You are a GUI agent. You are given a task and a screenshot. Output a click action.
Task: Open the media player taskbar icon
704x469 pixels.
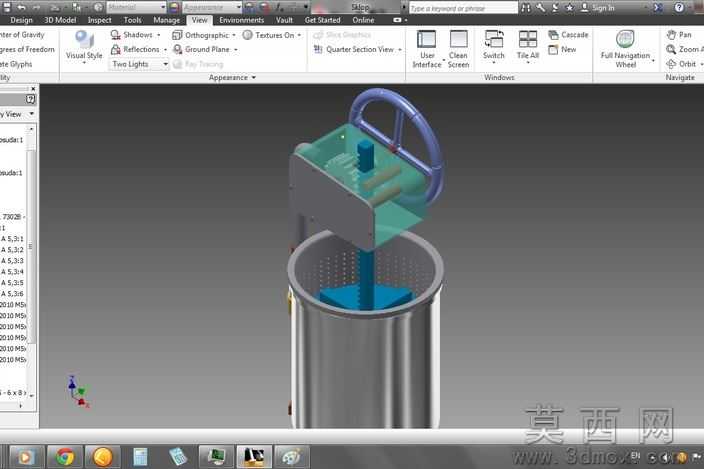tap(26, 457)
